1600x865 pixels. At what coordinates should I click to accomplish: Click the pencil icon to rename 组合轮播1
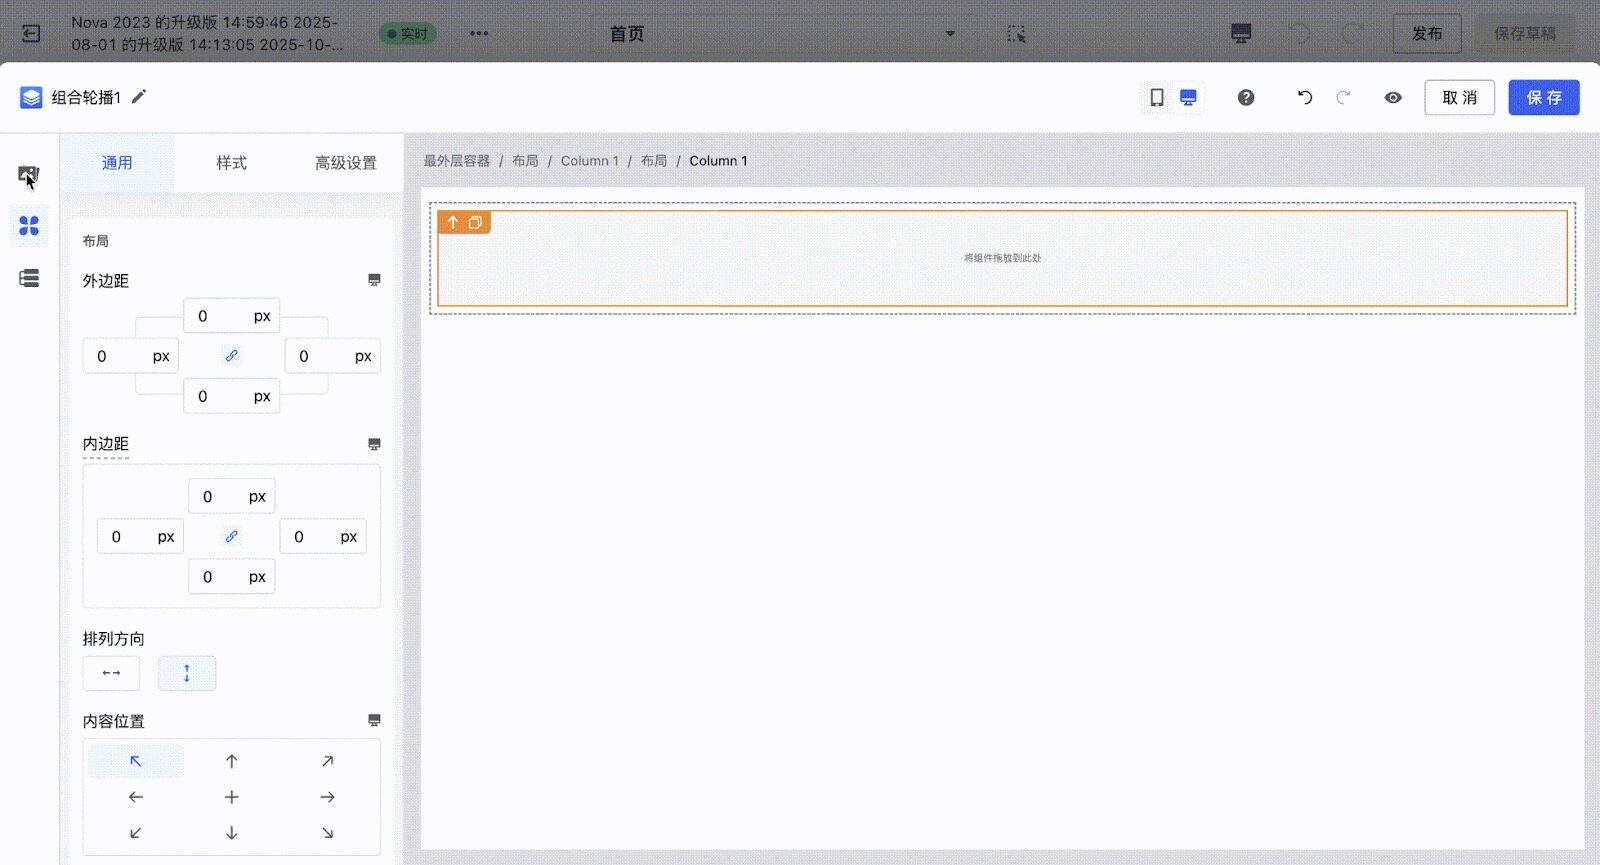pos(139,96)
